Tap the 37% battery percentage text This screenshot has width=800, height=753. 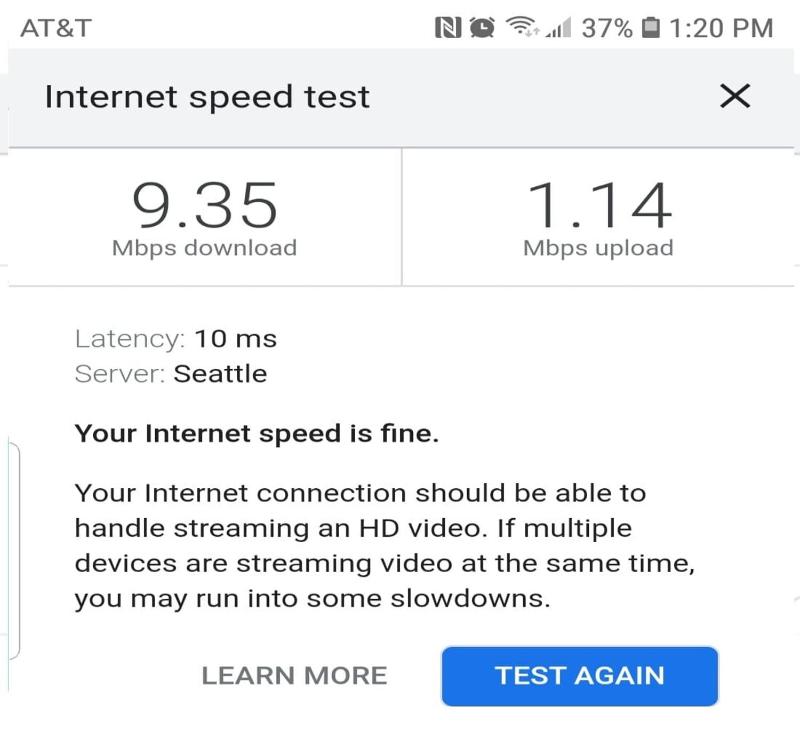pyautogui.click(x=607, y=28)
